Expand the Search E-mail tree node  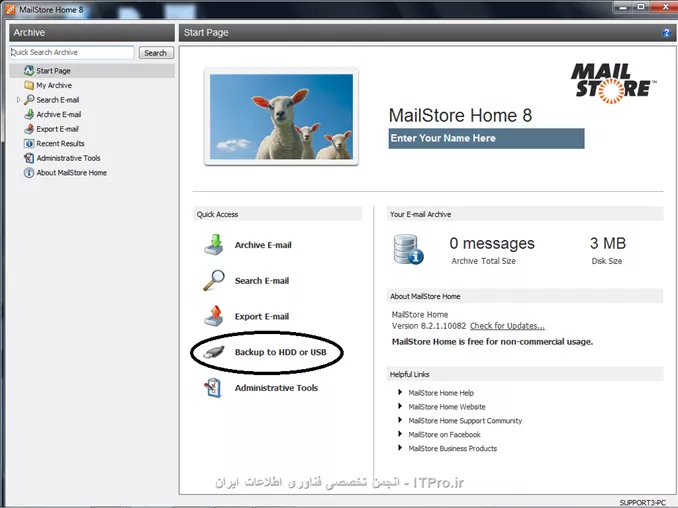(x=18, y=100)
